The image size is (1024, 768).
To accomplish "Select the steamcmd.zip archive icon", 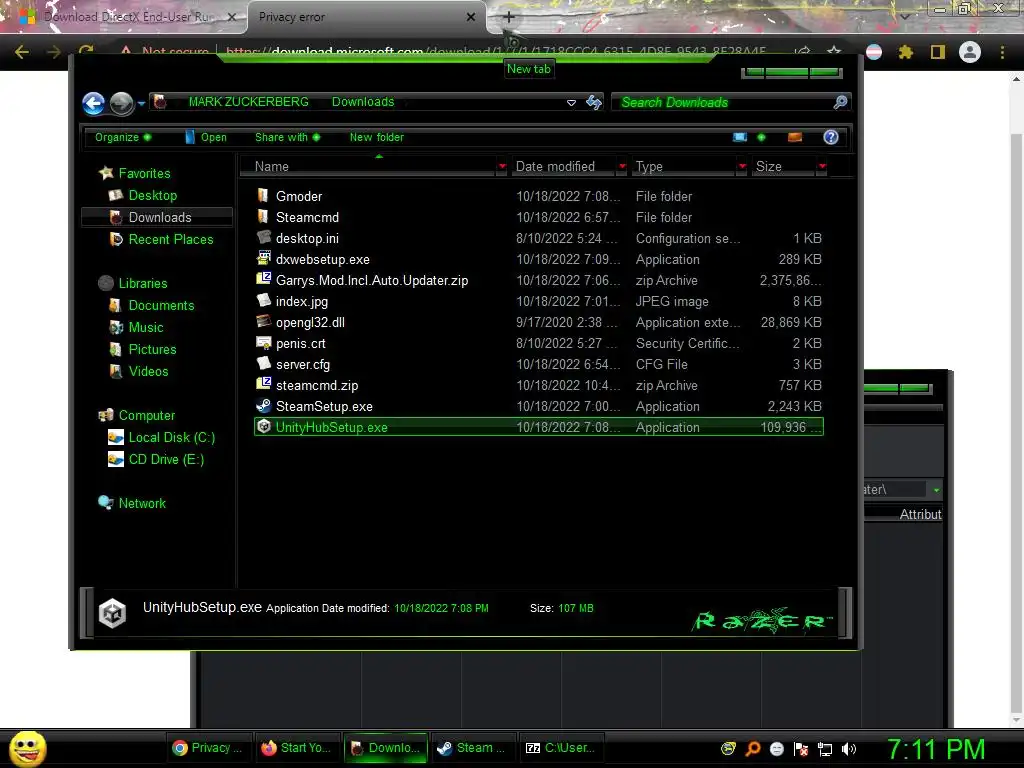I will pyautogui.click(x=264, y=384).
